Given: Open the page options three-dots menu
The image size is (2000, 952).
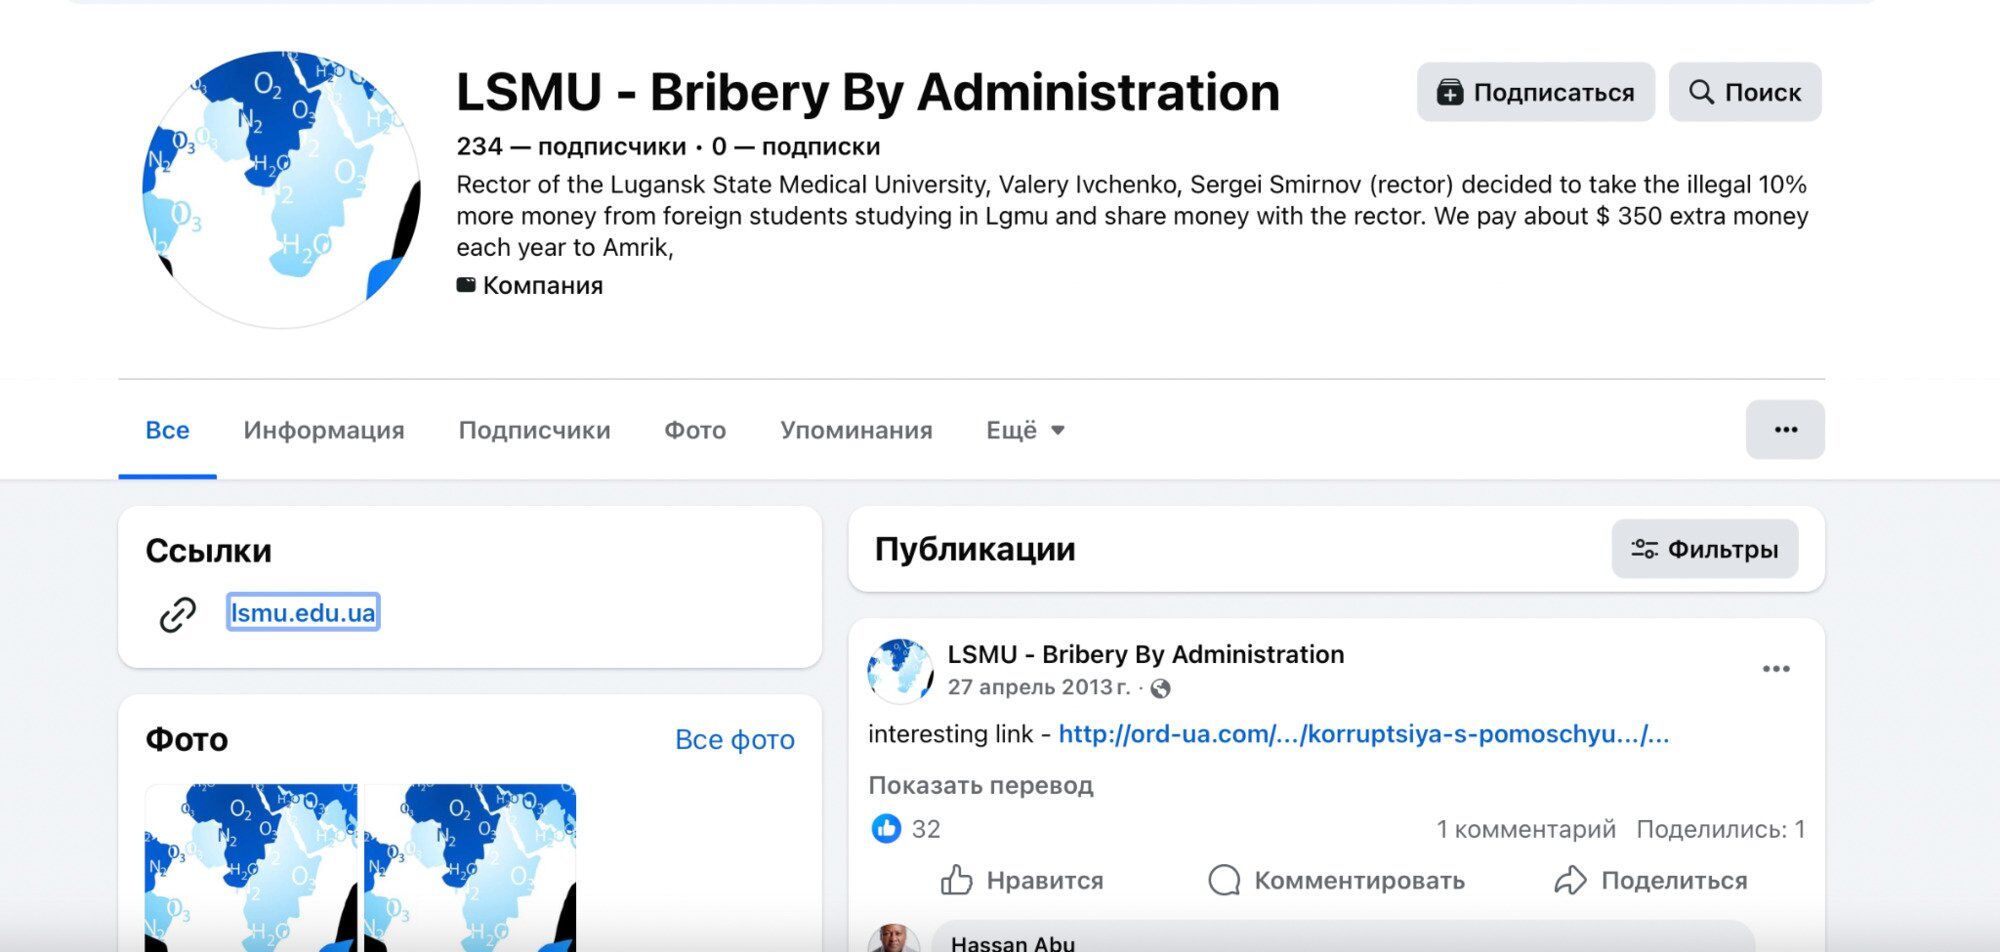Looking at the screenshot, I should coord(1785,430).
